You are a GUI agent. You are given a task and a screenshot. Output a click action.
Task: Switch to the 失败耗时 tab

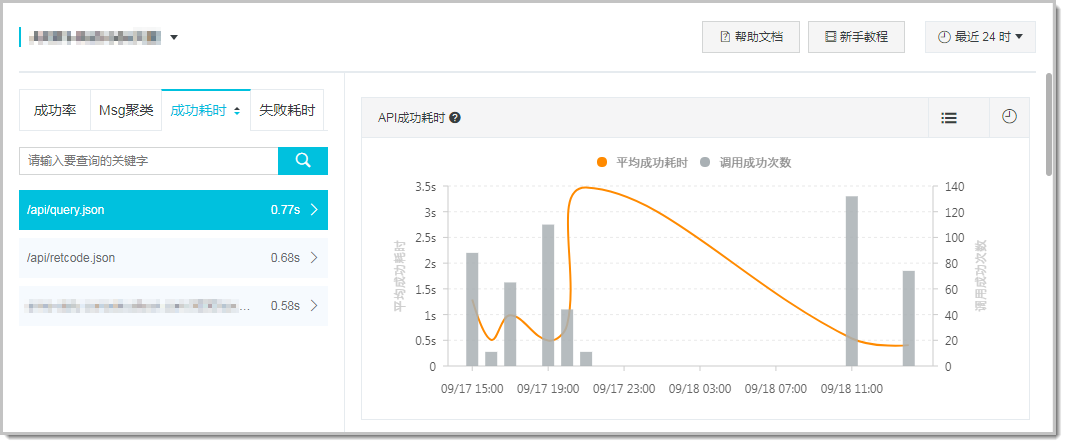tap(287, 110)
